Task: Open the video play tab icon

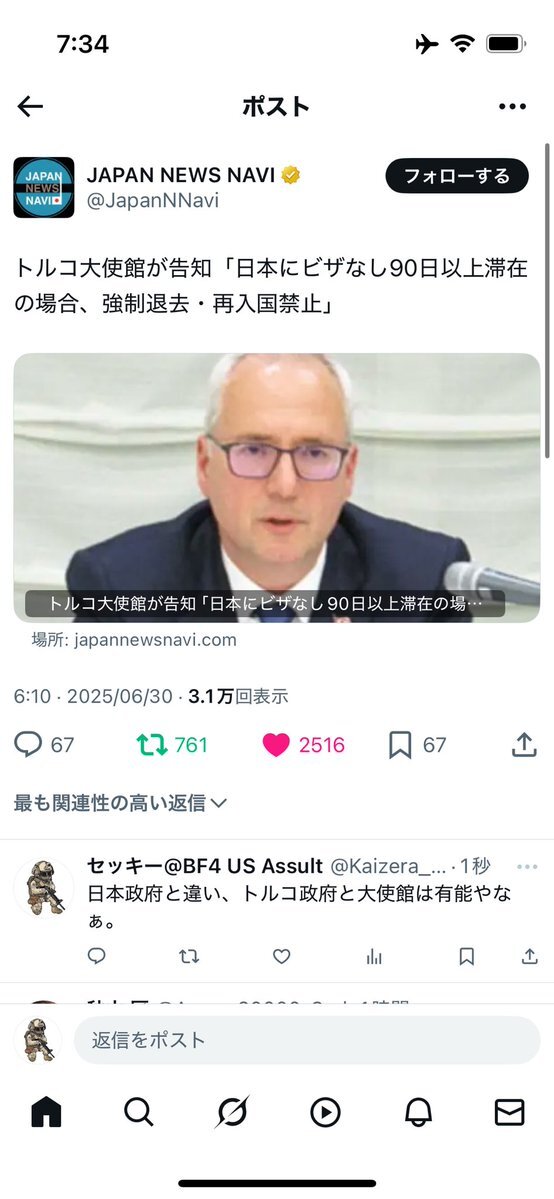Action: tap(325, 1112)
